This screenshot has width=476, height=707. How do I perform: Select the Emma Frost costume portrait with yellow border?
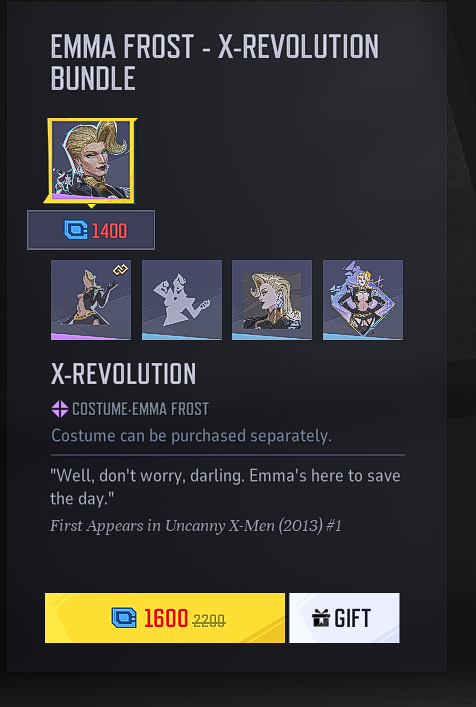(x=91, y=161)
